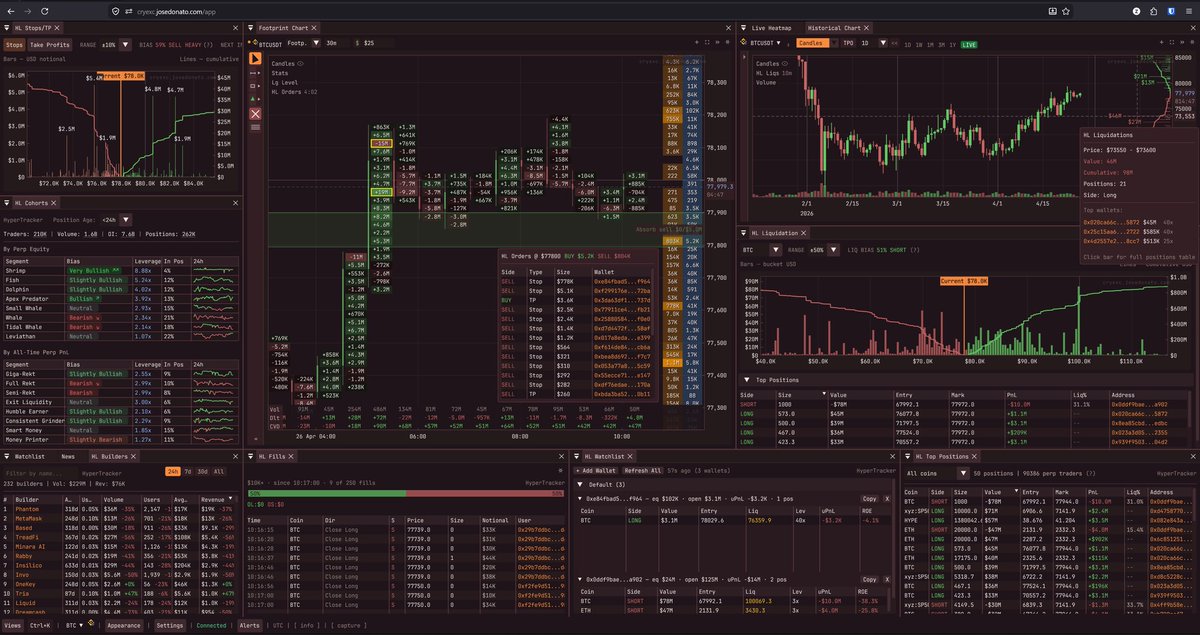Open the Watchlist tab
Image resolution: width=1200 pixels, height=635 pixels.
[x=30, y=456]
